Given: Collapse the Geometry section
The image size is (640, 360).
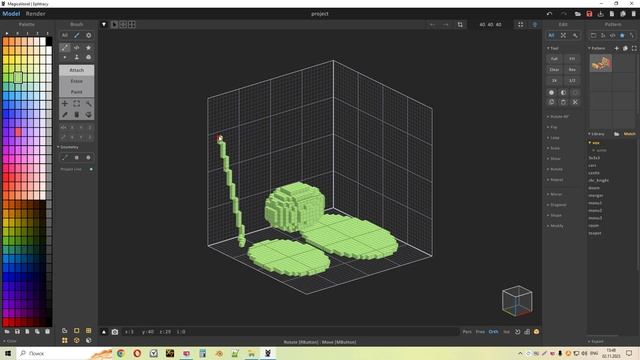Looking at the screenshot, I should [x=68, y=147].
